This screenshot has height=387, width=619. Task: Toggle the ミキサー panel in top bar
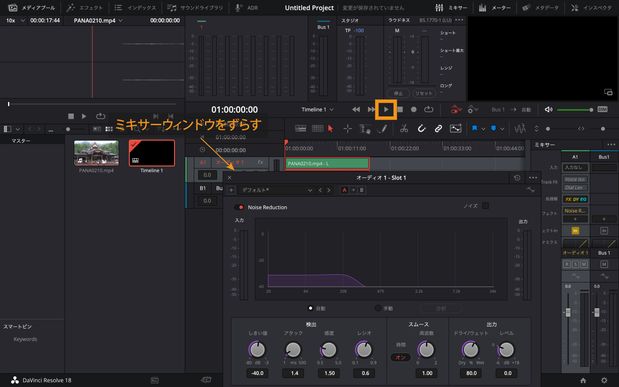tap(451, 8)
